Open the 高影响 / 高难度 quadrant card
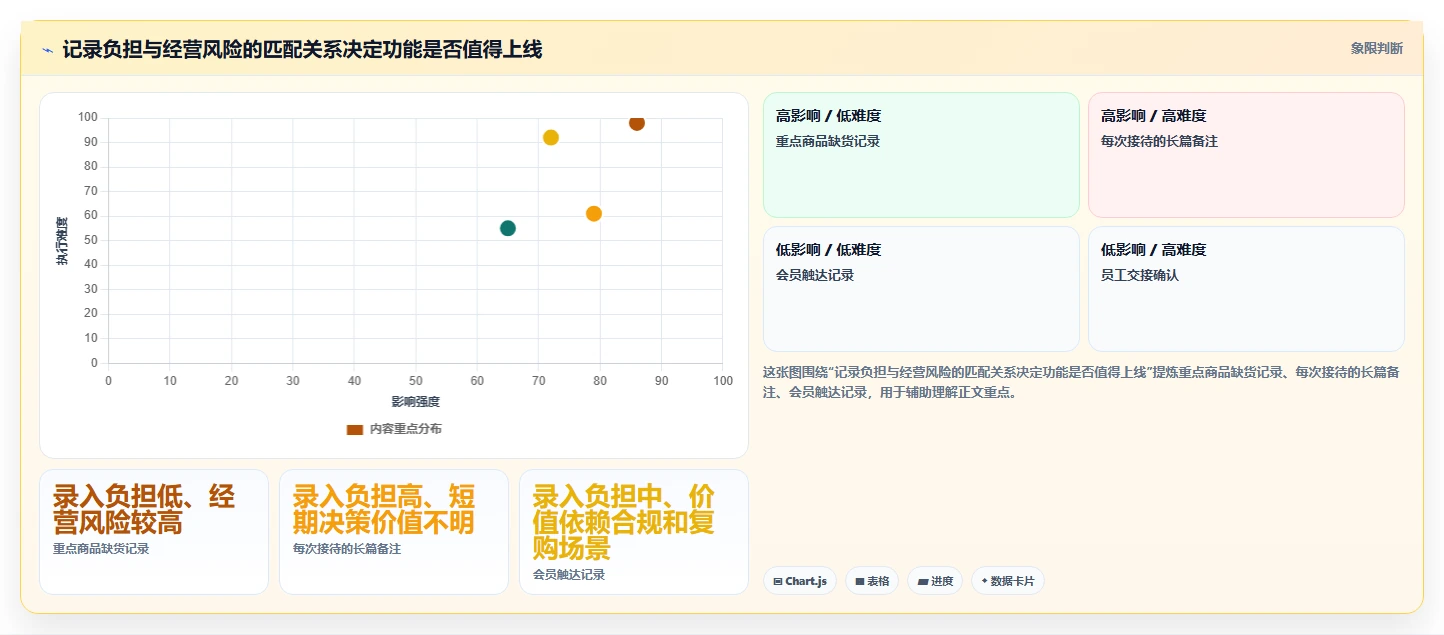 tap(1246, 155)
